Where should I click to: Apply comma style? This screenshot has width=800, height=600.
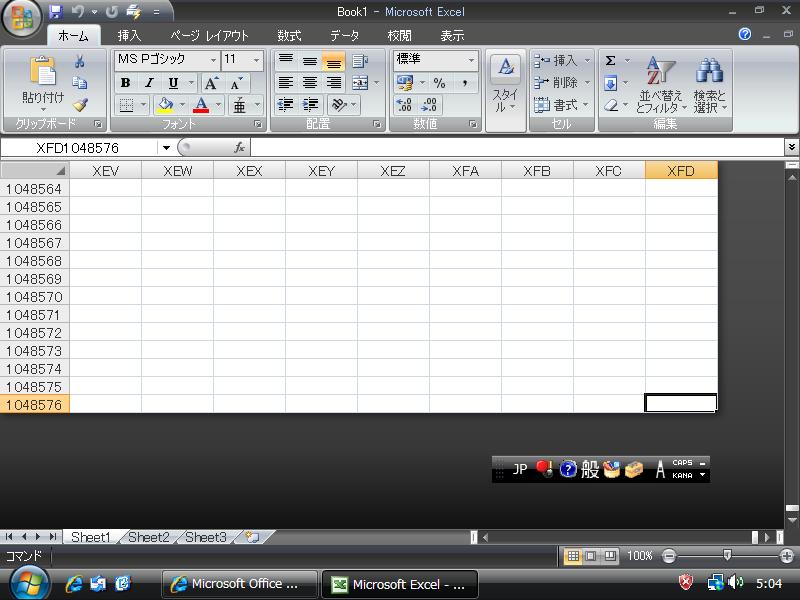pyautogui.click(x=464, y=83)
